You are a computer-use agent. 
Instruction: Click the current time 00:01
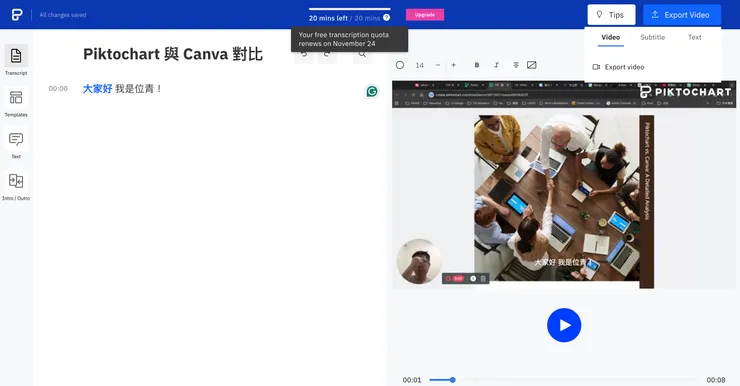[x=412, y=380]
